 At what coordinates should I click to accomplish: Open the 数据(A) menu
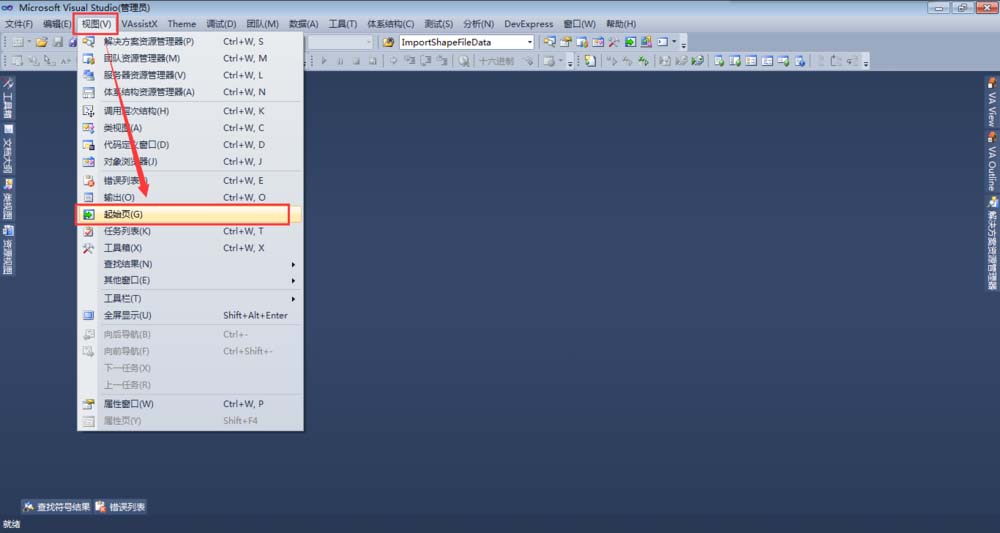pos(303,24)
